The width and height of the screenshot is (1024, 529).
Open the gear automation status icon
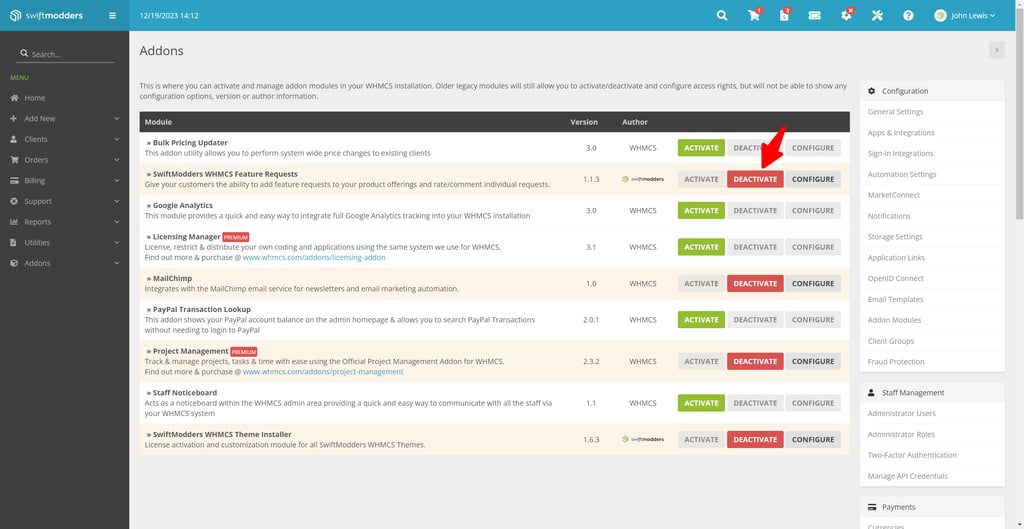click(x=846, y=16)
